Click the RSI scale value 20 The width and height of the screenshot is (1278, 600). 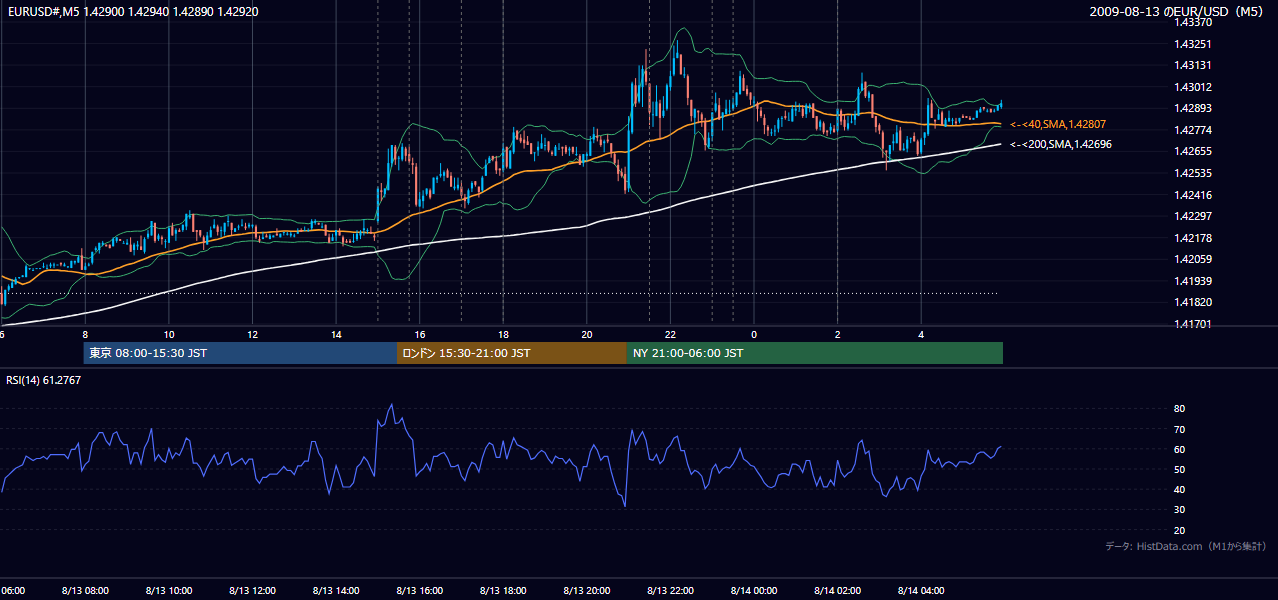[x=1179, y=530]
